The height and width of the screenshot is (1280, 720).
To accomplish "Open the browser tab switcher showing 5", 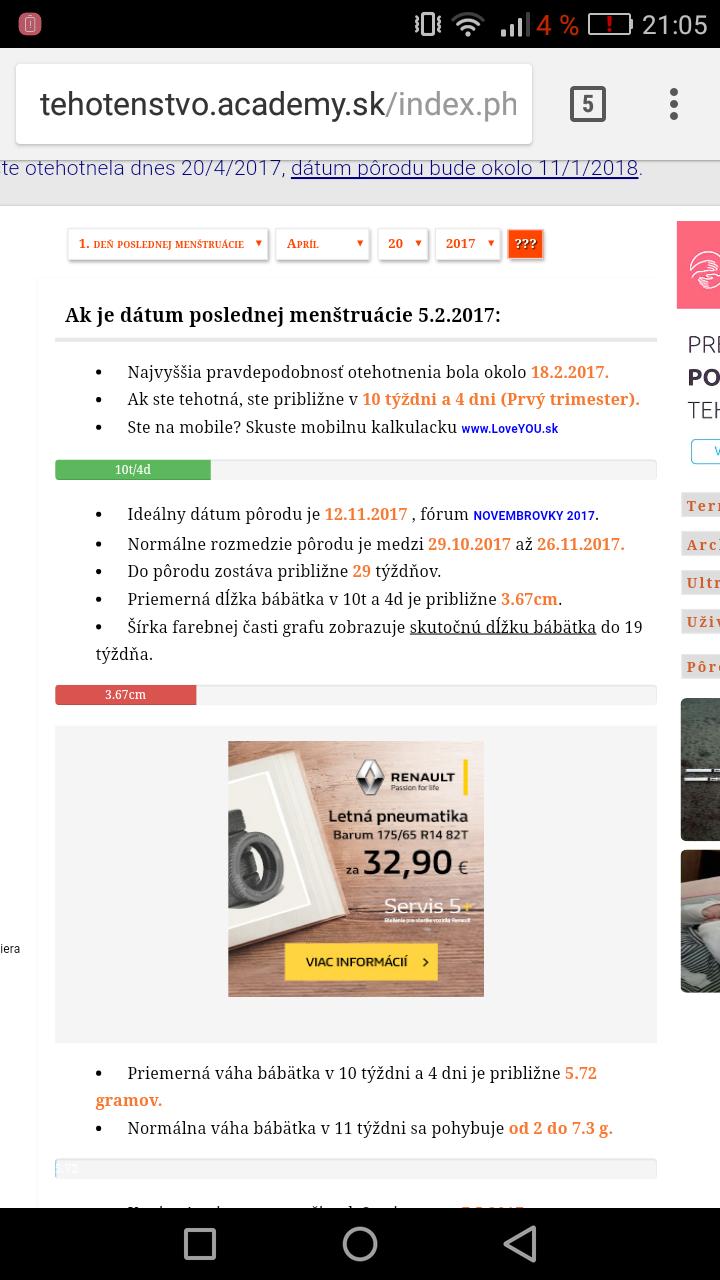I will click(x=587, y=104).
